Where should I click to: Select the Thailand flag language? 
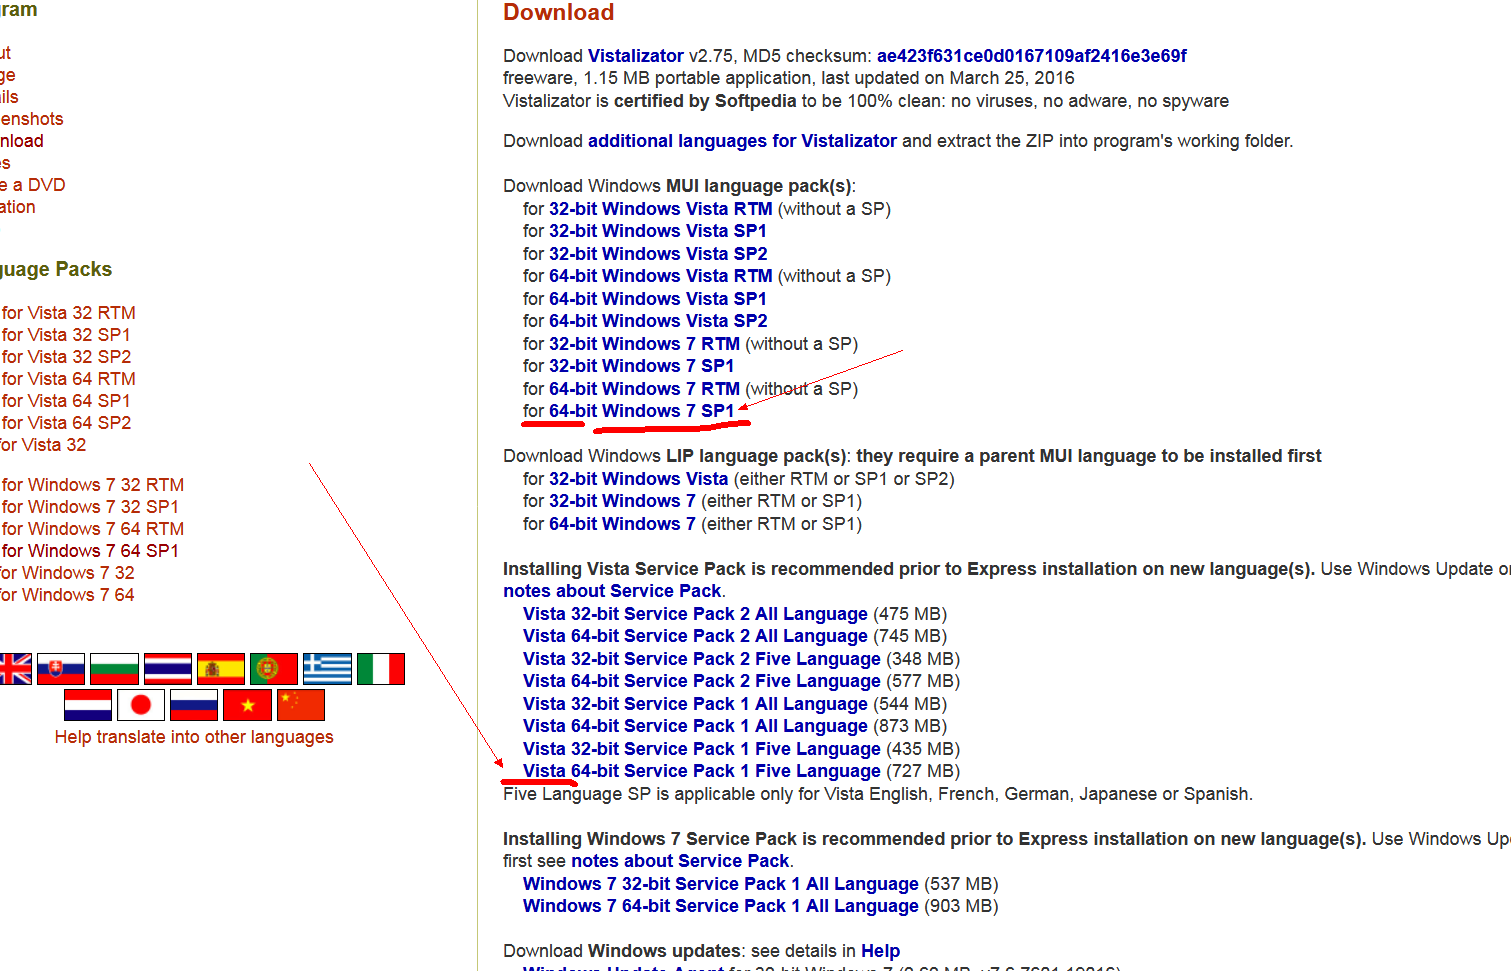pyautogui.click(x=168, y=669)
